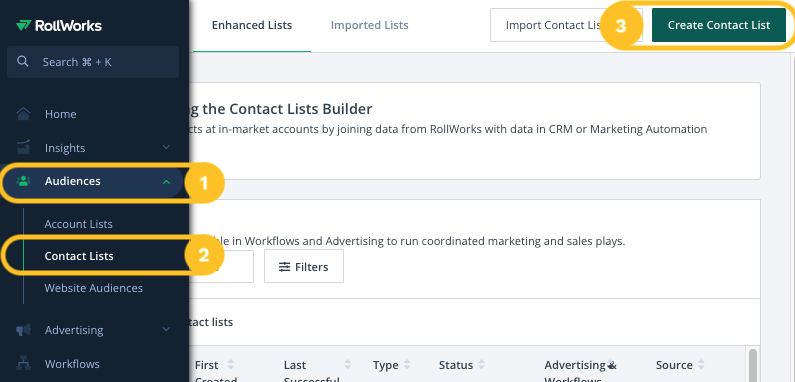Click the Type column header

[x=385, y=365]
